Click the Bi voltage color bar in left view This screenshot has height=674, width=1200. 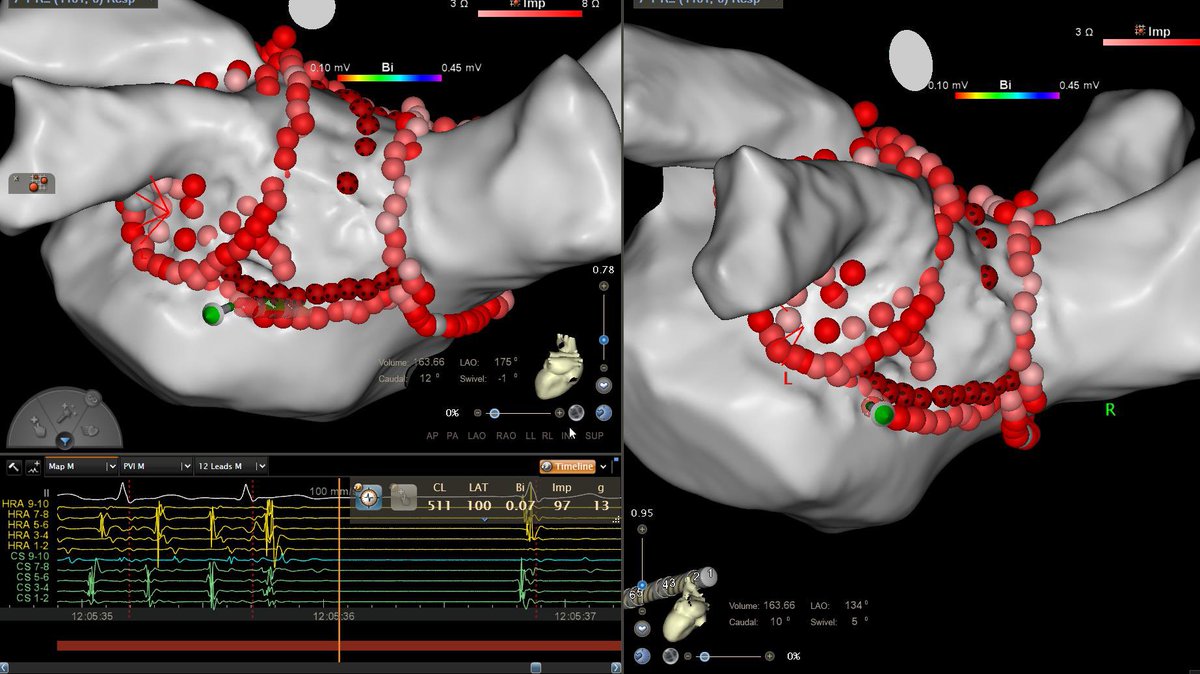click(x=389, y=76)
